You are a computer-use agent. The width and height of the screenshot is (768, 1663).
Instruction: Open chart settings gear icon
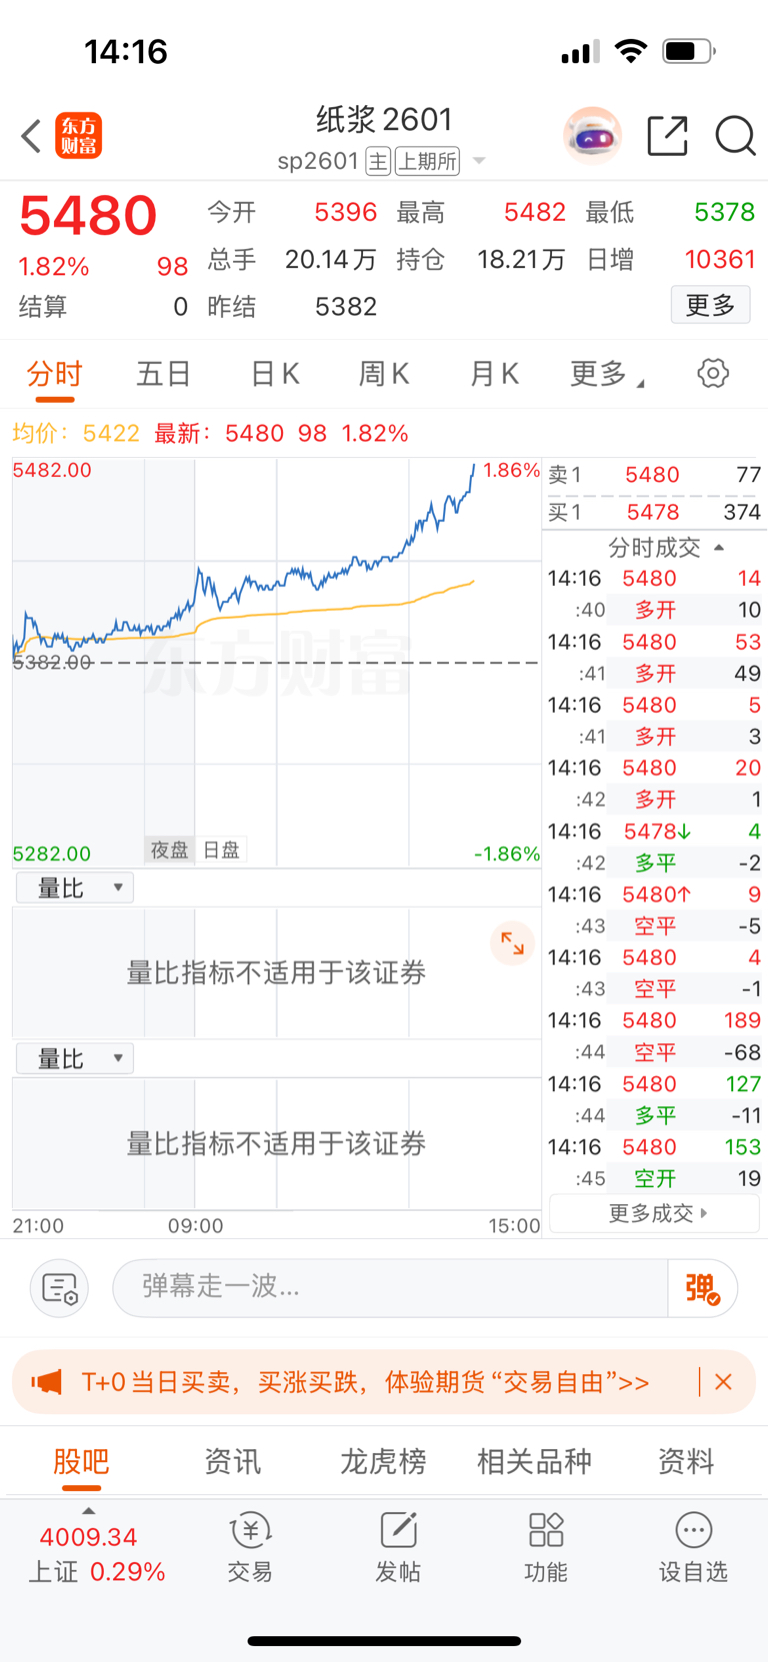(712, 374)
